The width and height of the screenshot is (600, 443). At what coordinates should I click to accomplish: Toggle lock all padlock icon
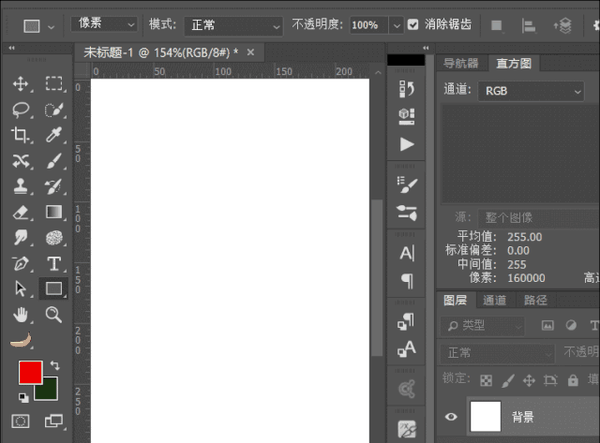[x=573, y=380]
